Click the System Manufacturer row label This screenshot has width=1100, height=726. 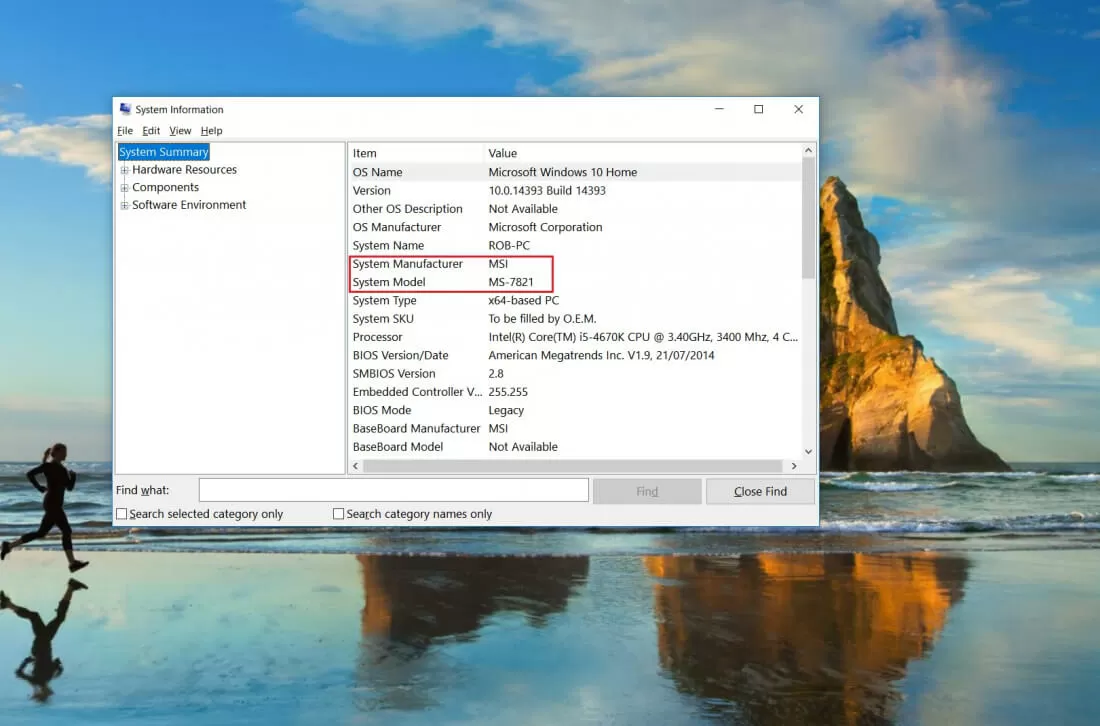(x=408, y=263)
